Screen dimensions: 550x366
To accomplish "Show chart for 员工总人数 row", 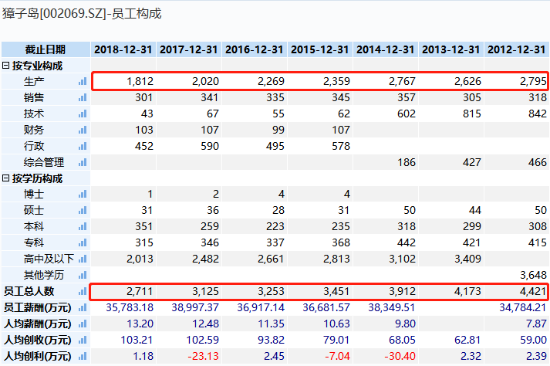I will [82, 291].
